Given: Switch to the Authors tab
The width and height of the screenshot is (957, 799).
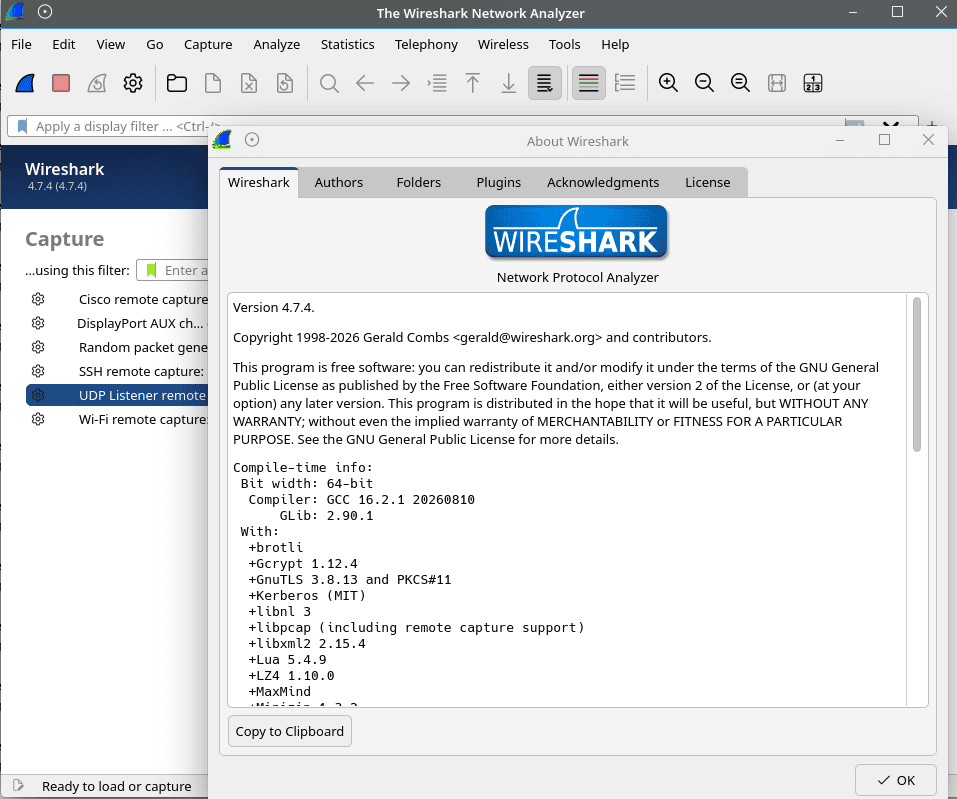Looking at the screenshot, I should coord(339,183).
